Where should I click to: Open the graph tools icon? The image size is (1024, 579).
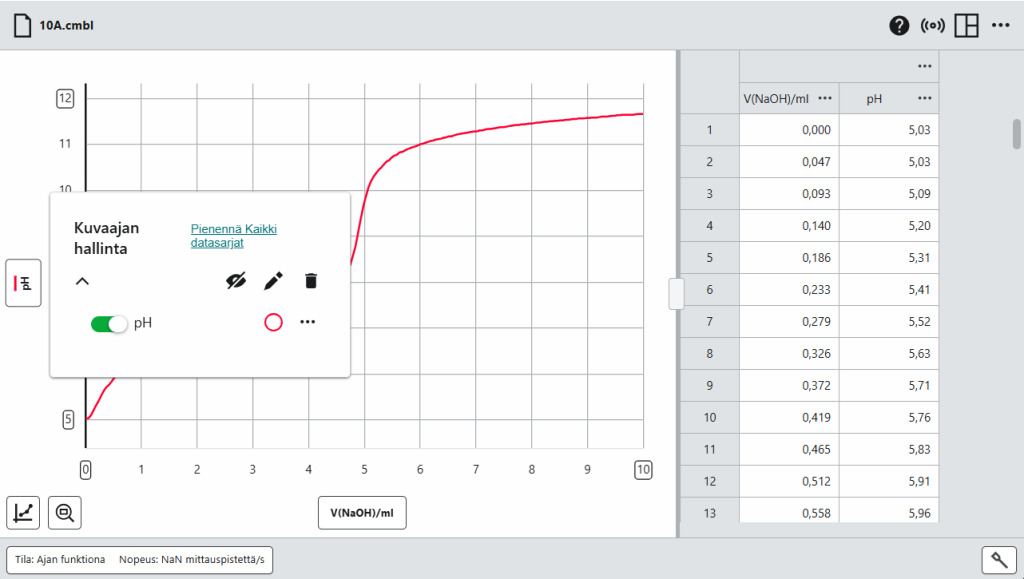pyautogui.click(x=24, y=512)
